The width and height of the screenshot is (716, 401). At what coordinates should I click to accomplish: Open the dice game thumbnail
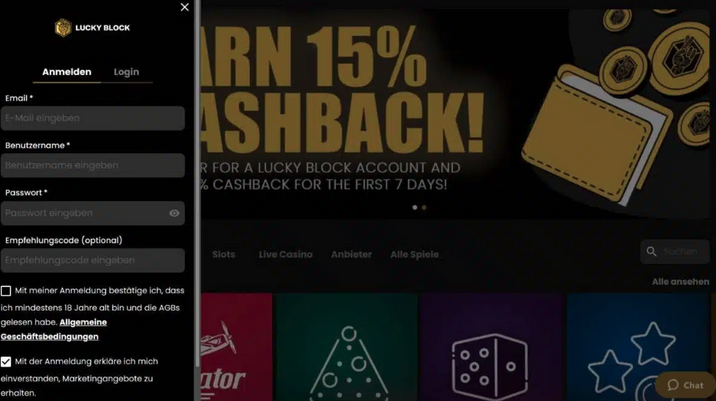point(491,347)
